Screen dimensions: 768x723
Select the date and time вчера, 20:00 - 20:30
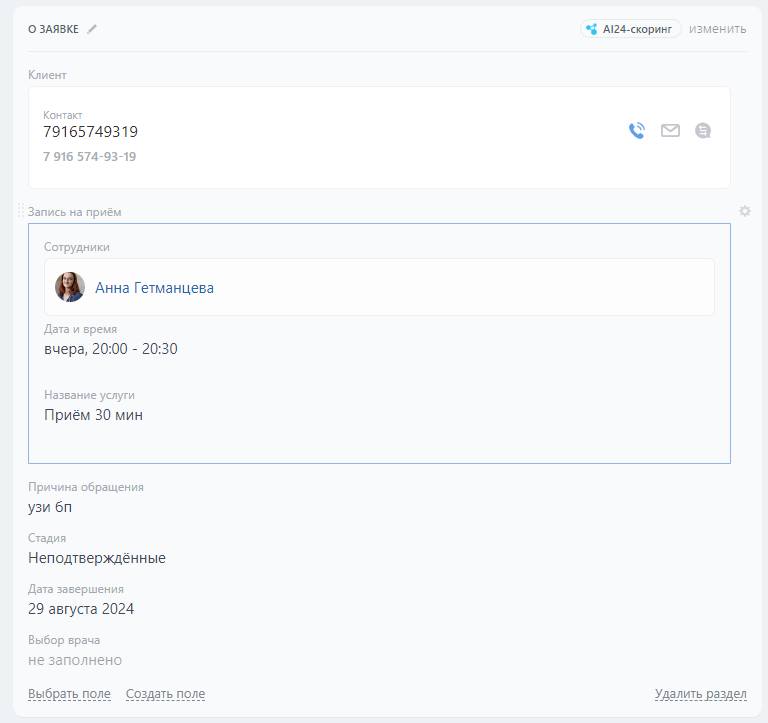[x=111, y=349]
